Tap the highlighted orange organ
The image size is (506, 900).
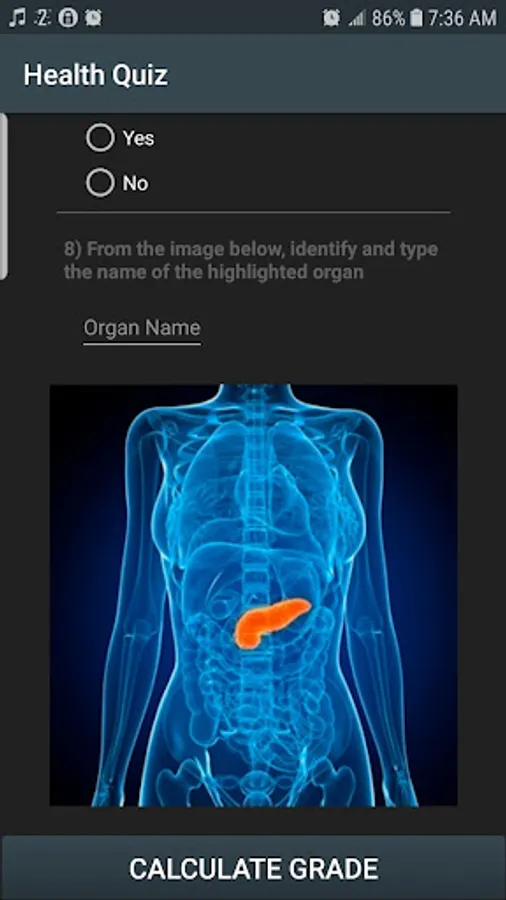tap(272, 623)
